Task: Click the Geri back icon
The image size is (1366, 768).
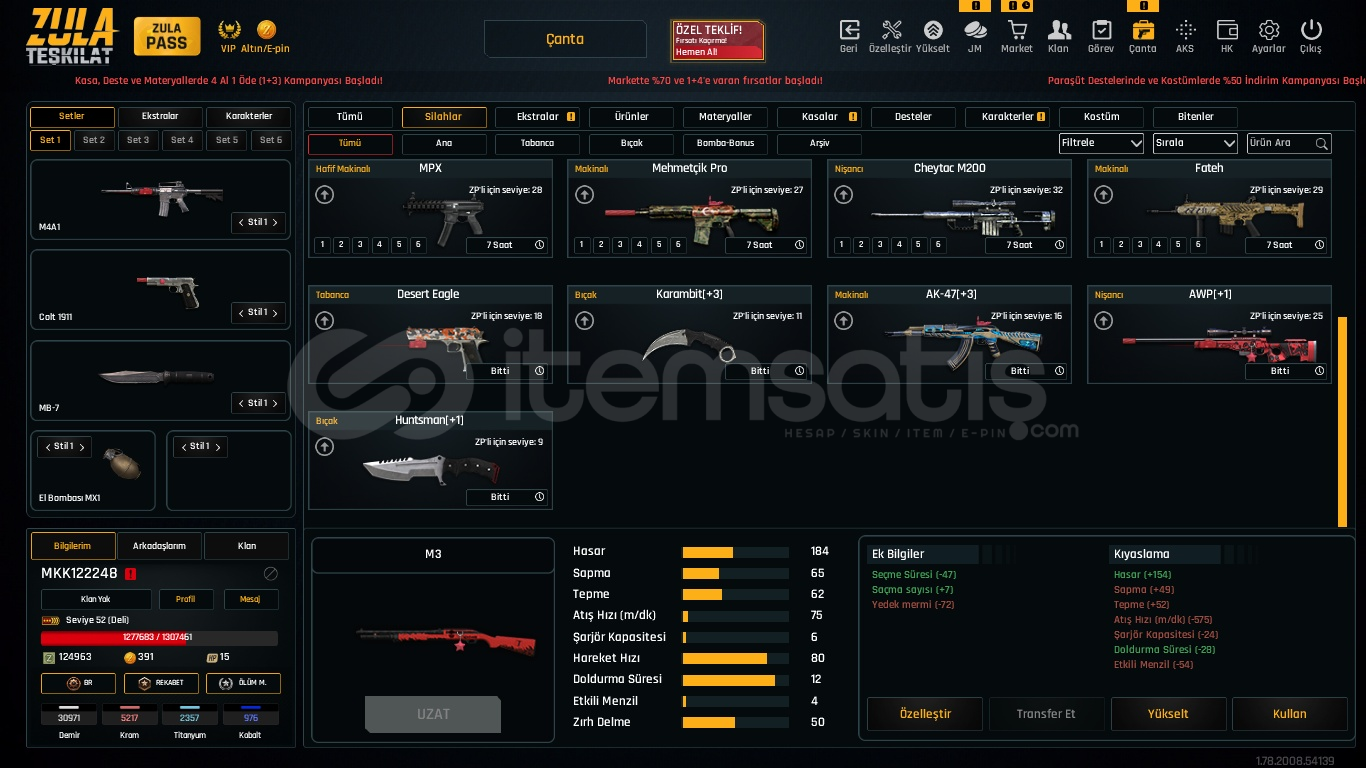Action: click(849, 30)
